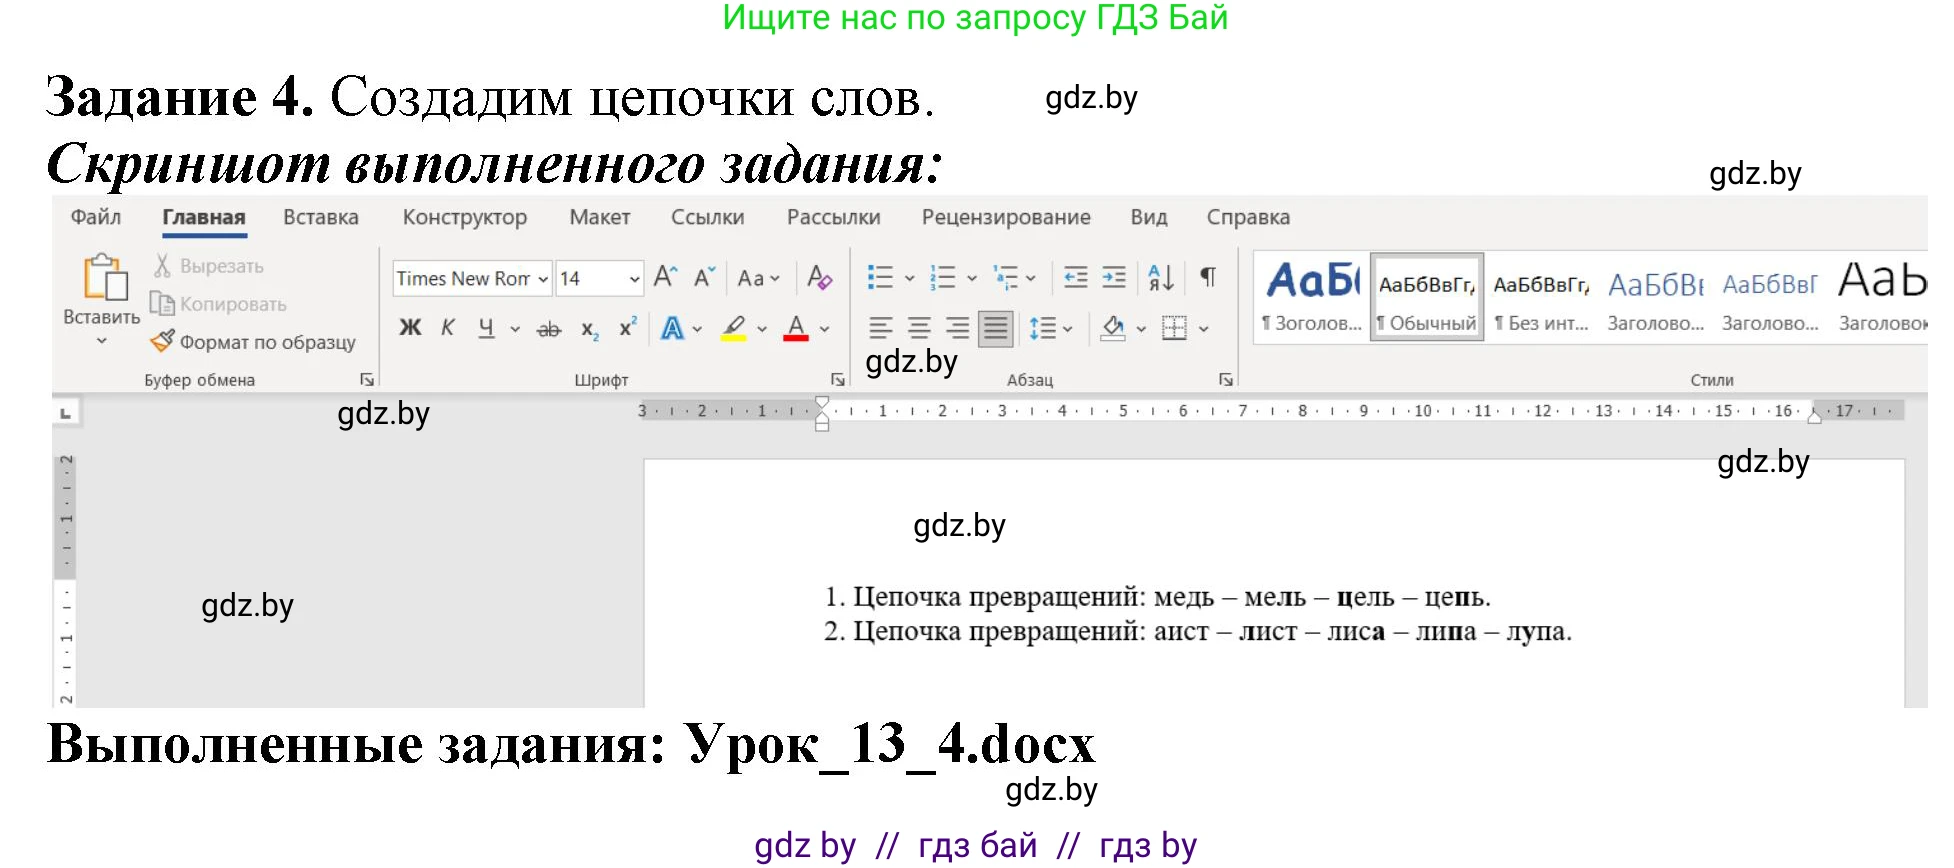The height and width of the screenshot is (868, 1954).
Task: Switch to the Рецензирование tab
Action: [1006, 217]
